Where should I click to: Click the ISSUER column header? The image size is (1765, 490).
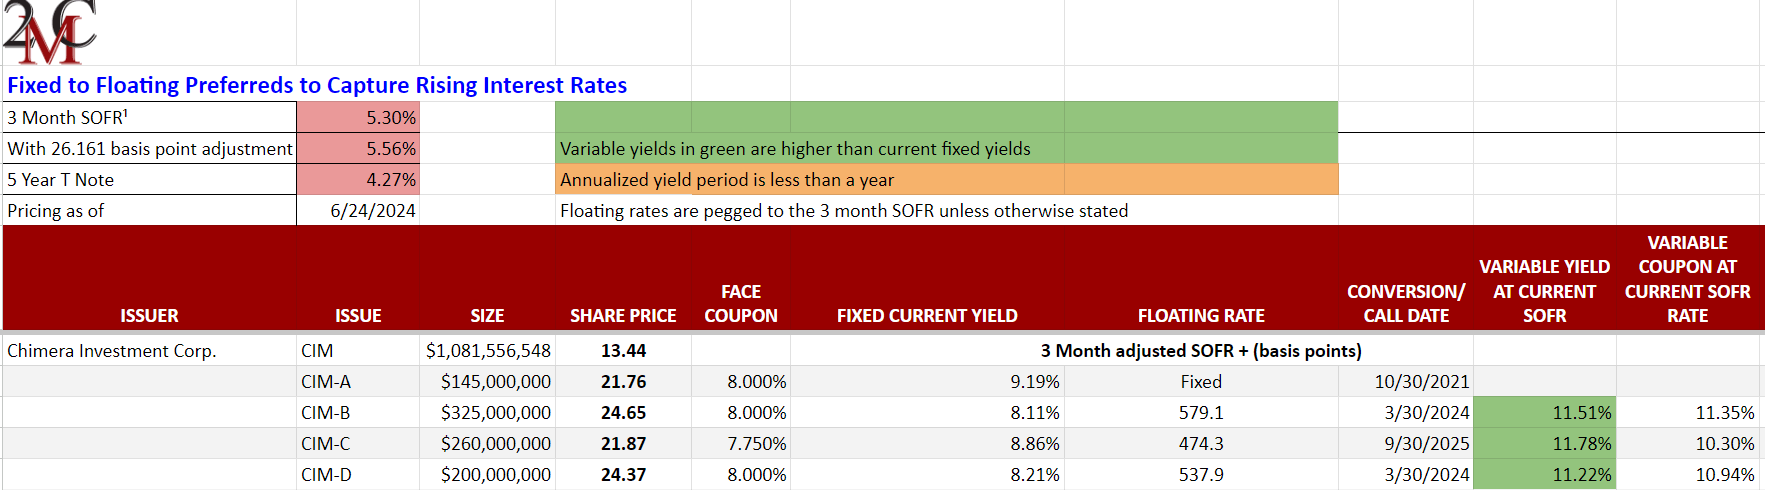149,315
